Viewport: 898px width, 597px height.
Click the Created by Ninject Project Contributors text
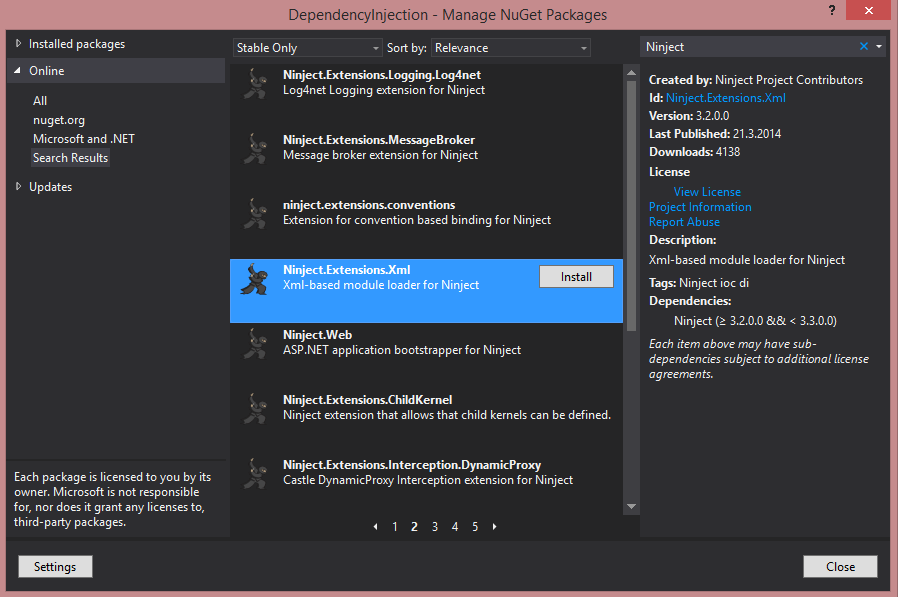click(x=755, y=80)
